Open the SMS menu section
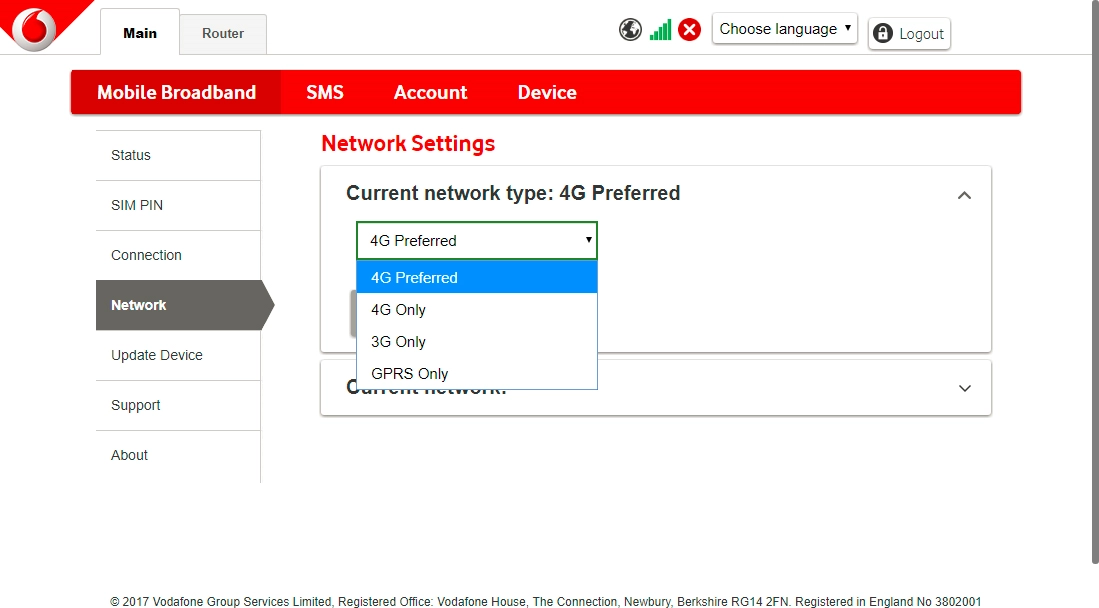This screenshot has height=608, width=1099. (325, 92)
